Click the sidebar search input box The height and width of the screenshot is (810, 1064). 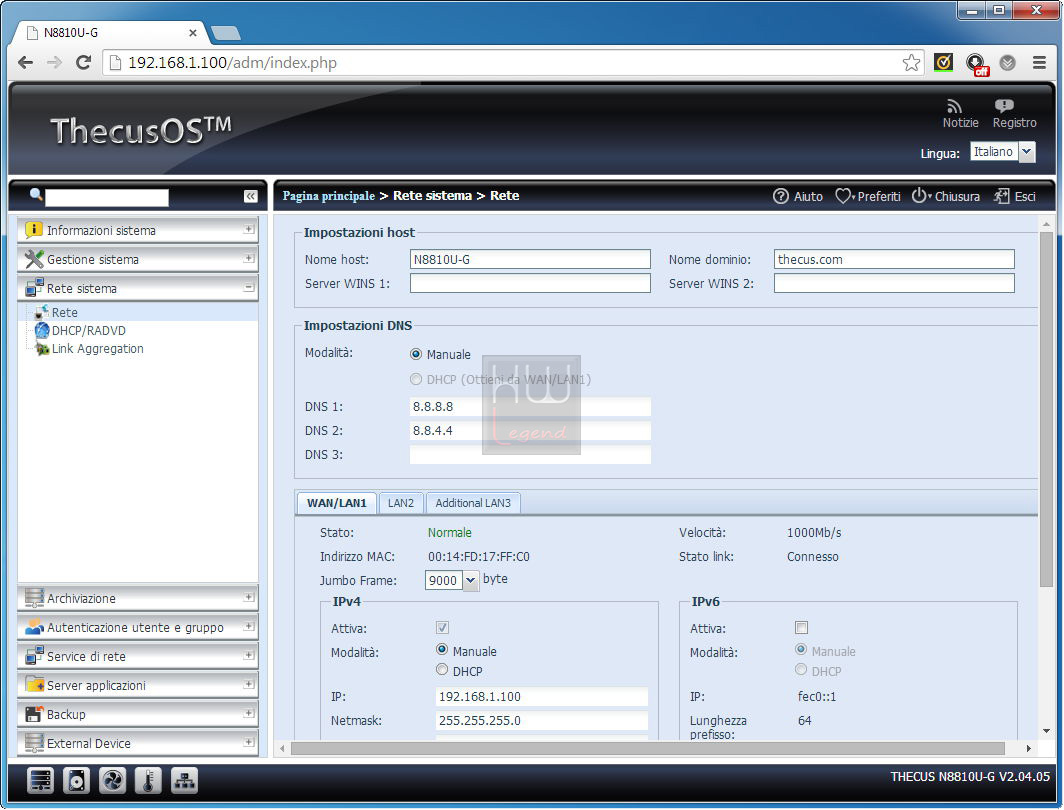click(x=107, y=197)
